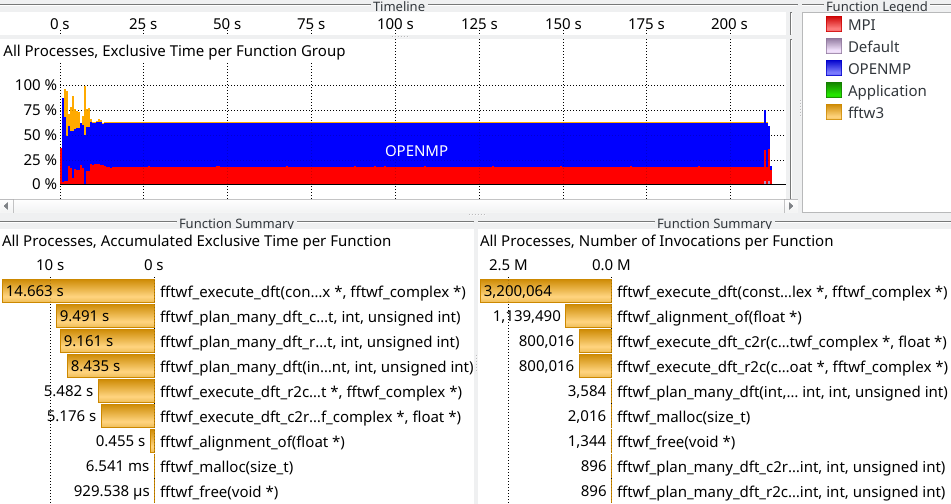Click the 9.161 s exclusive time bar
Viewport: 951px width, 504px height.
107,341
